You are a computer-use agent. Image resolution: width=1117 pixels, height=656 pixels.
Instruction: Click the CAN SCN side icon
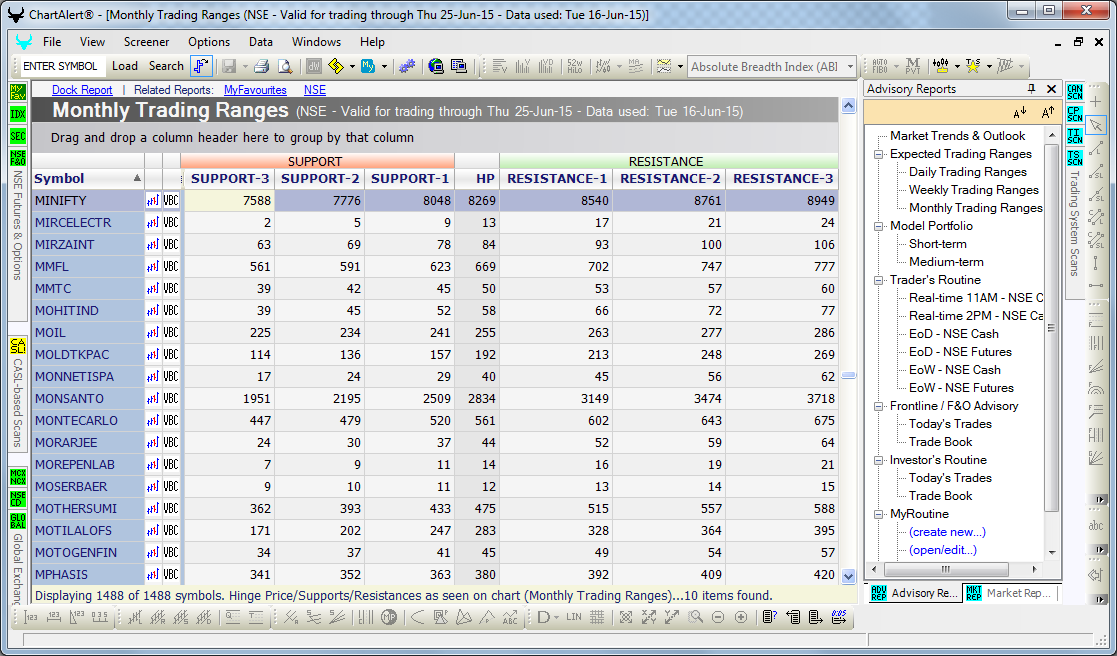pos(1074,92)
